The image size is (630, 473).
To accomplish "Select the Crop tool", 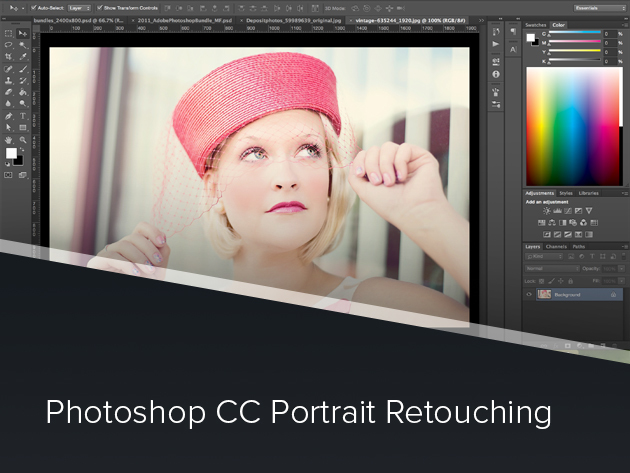I will click(8, 57).
